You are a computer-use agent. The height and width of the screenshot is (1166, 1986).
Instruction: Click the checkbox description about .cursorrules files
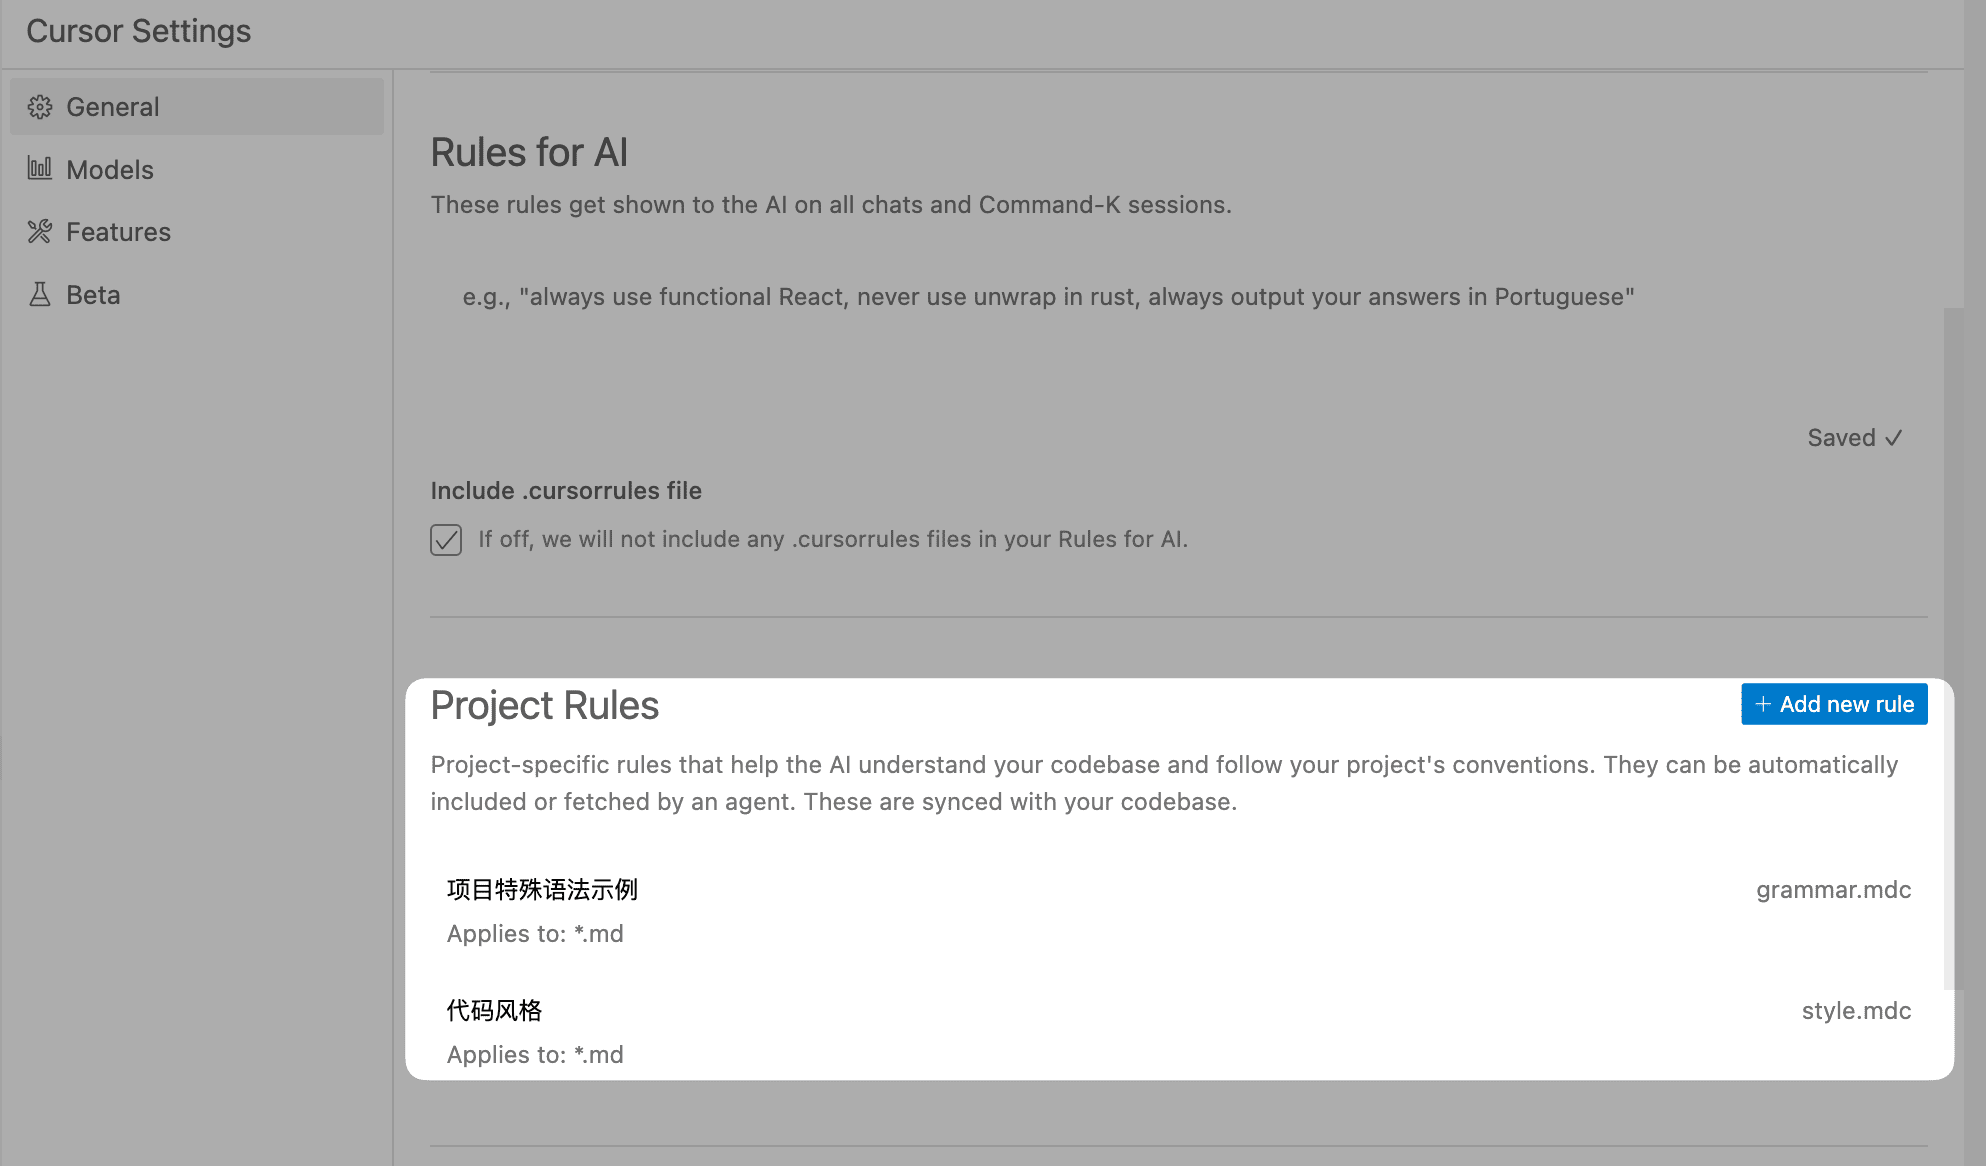click(833, 540)
